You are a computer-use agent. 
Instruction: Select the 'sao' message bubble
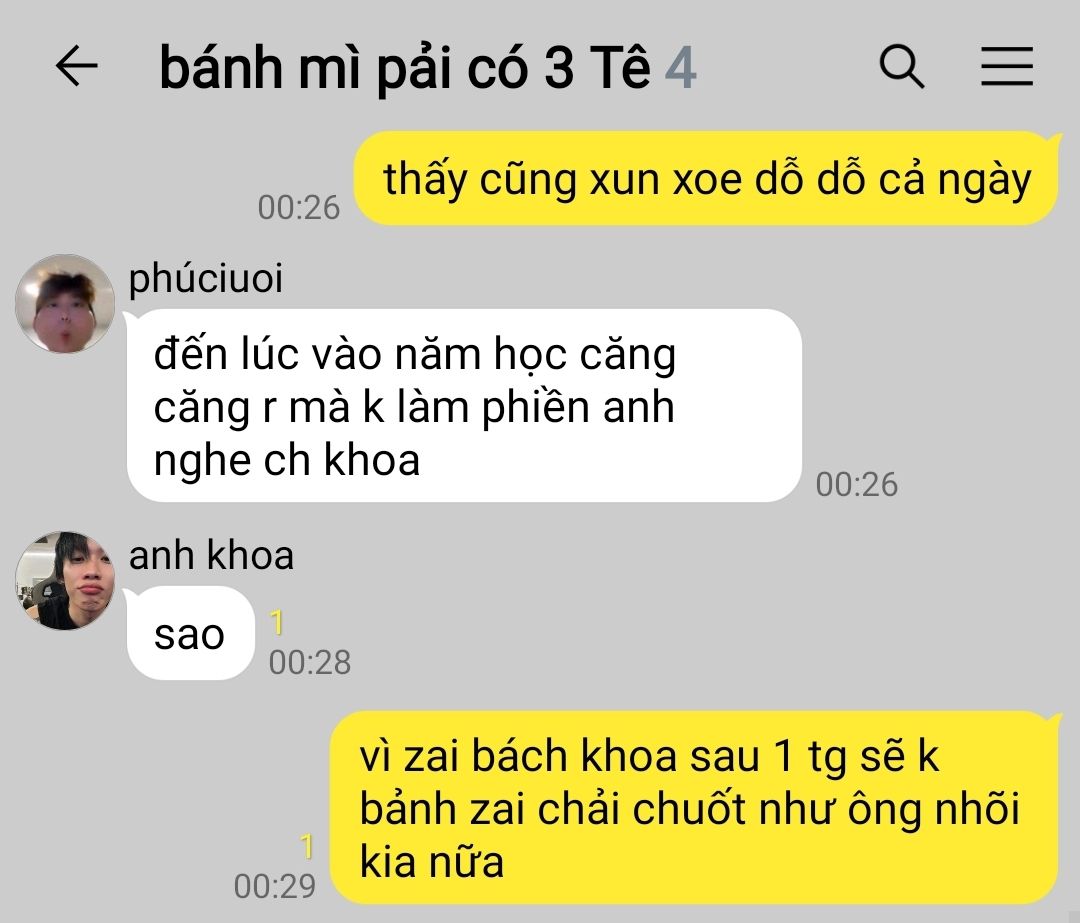pyautogui.click(x=190, y=634)
